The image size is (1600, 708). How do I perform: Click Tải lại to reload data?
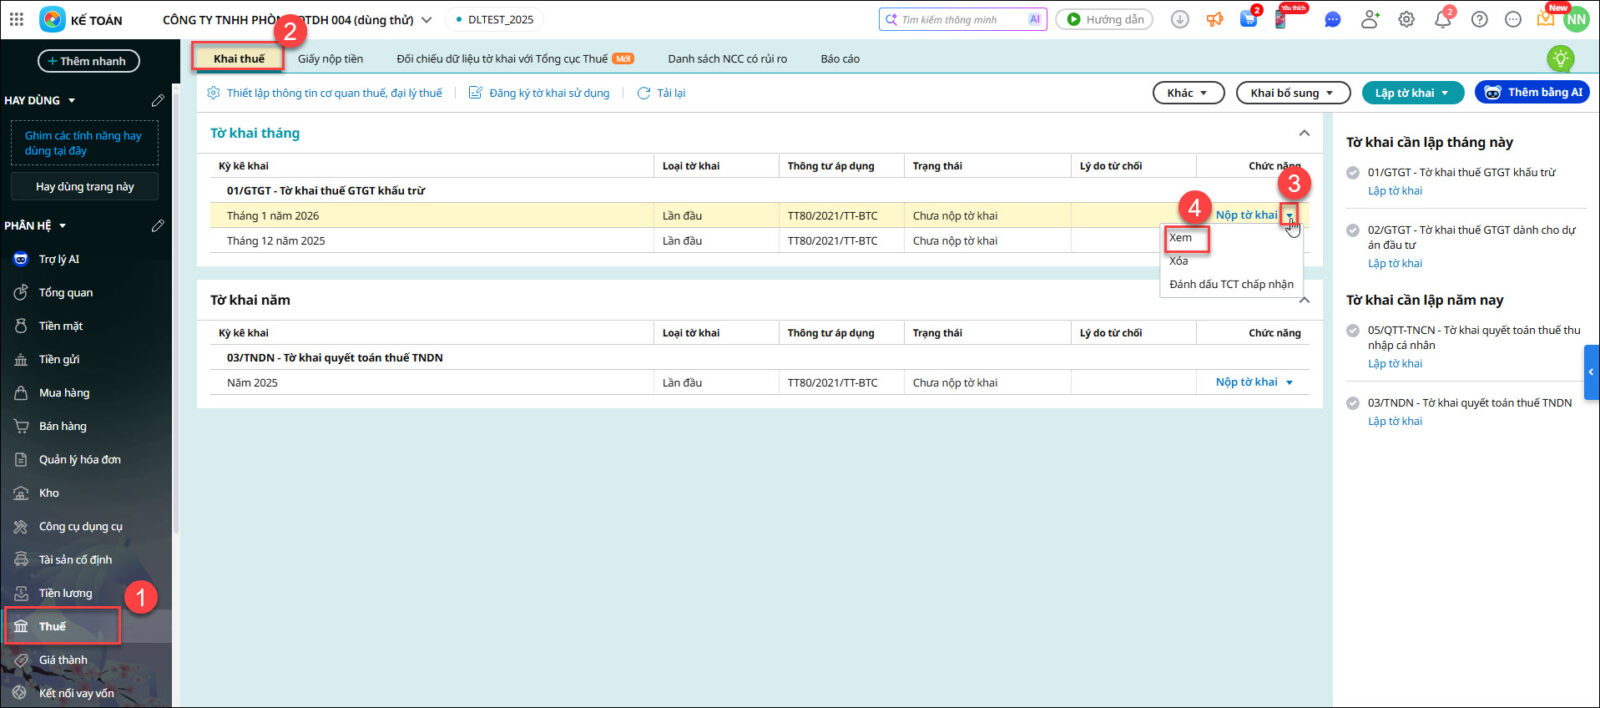point(662,93)
